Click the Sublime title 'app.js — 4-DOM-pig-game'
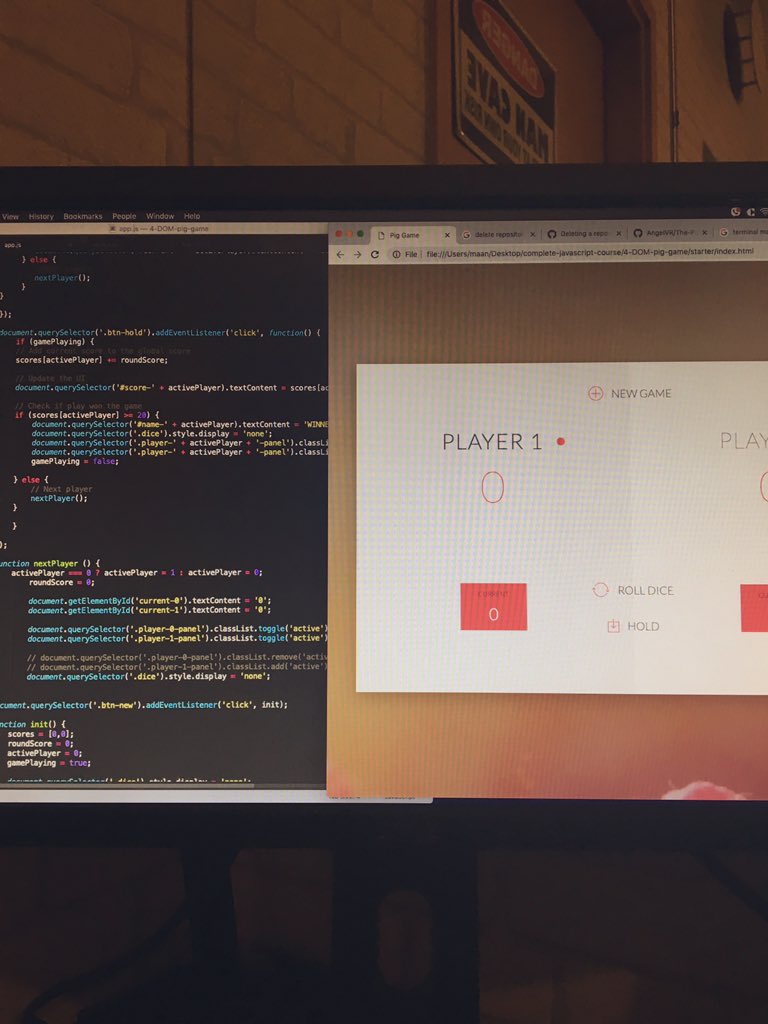The height and width of the screenshot is (1024, 768). coord(162,229)
